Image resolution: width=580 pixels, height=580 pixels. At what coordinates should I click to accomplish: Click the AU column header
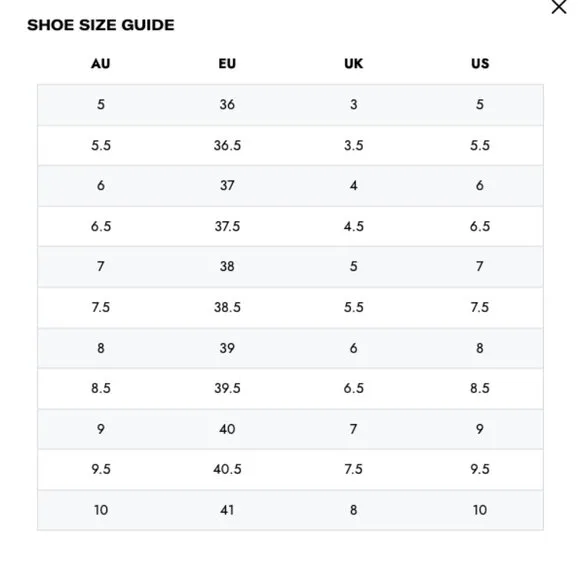(101, 64)
